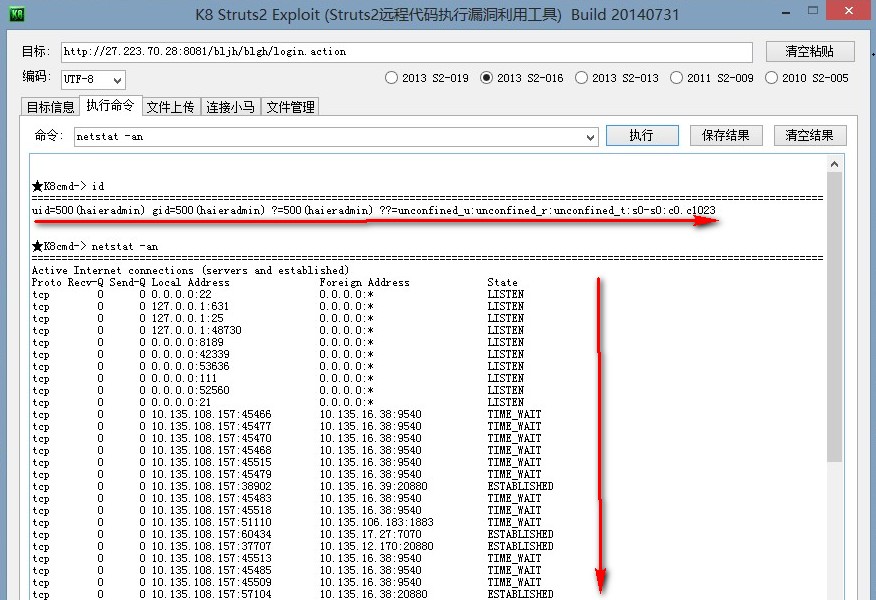Switch to the 执行命令 tab
876x600 pixels.
point(111,105)
